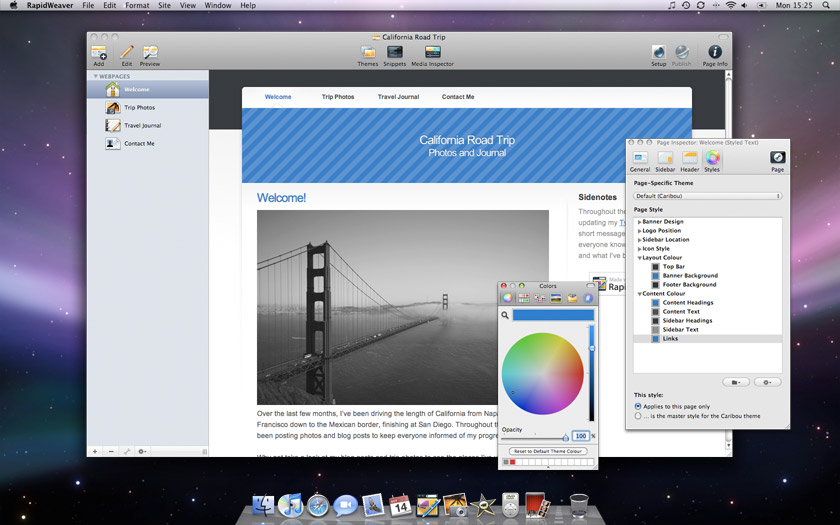Open Page Info from the toolbar
This screenshot has width=840, height=525.
tap(715, 52)
